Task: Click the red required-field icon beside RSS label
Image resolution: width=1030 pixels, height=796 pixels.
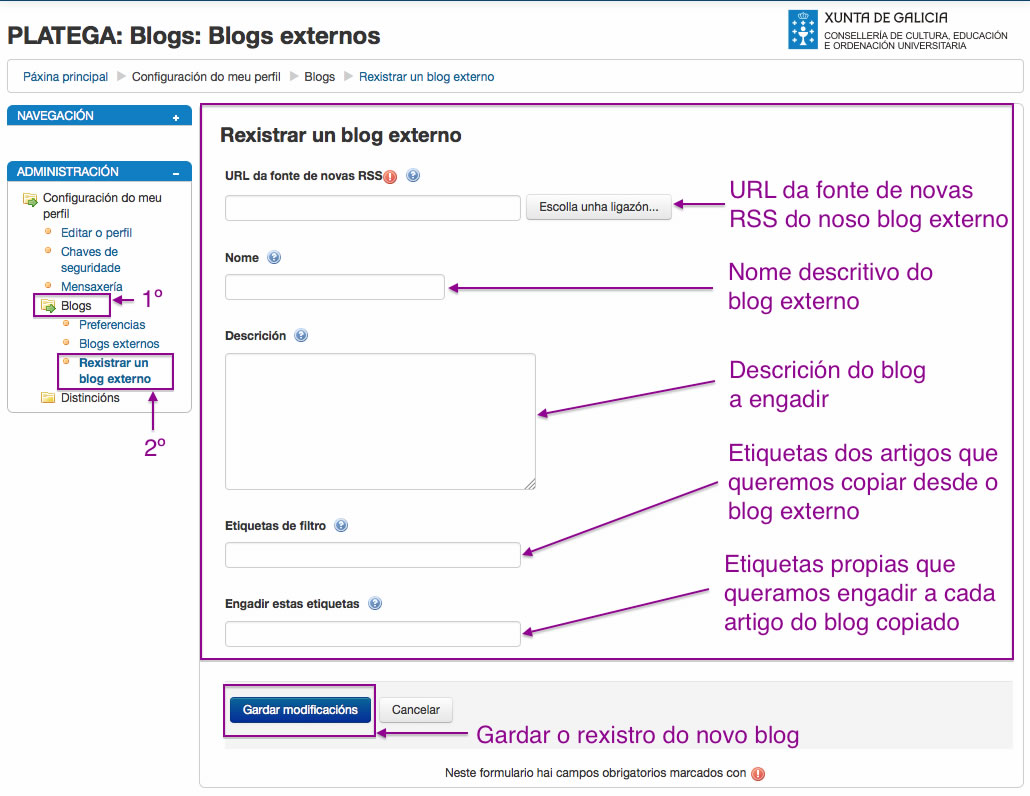Action: coord(391,175)
